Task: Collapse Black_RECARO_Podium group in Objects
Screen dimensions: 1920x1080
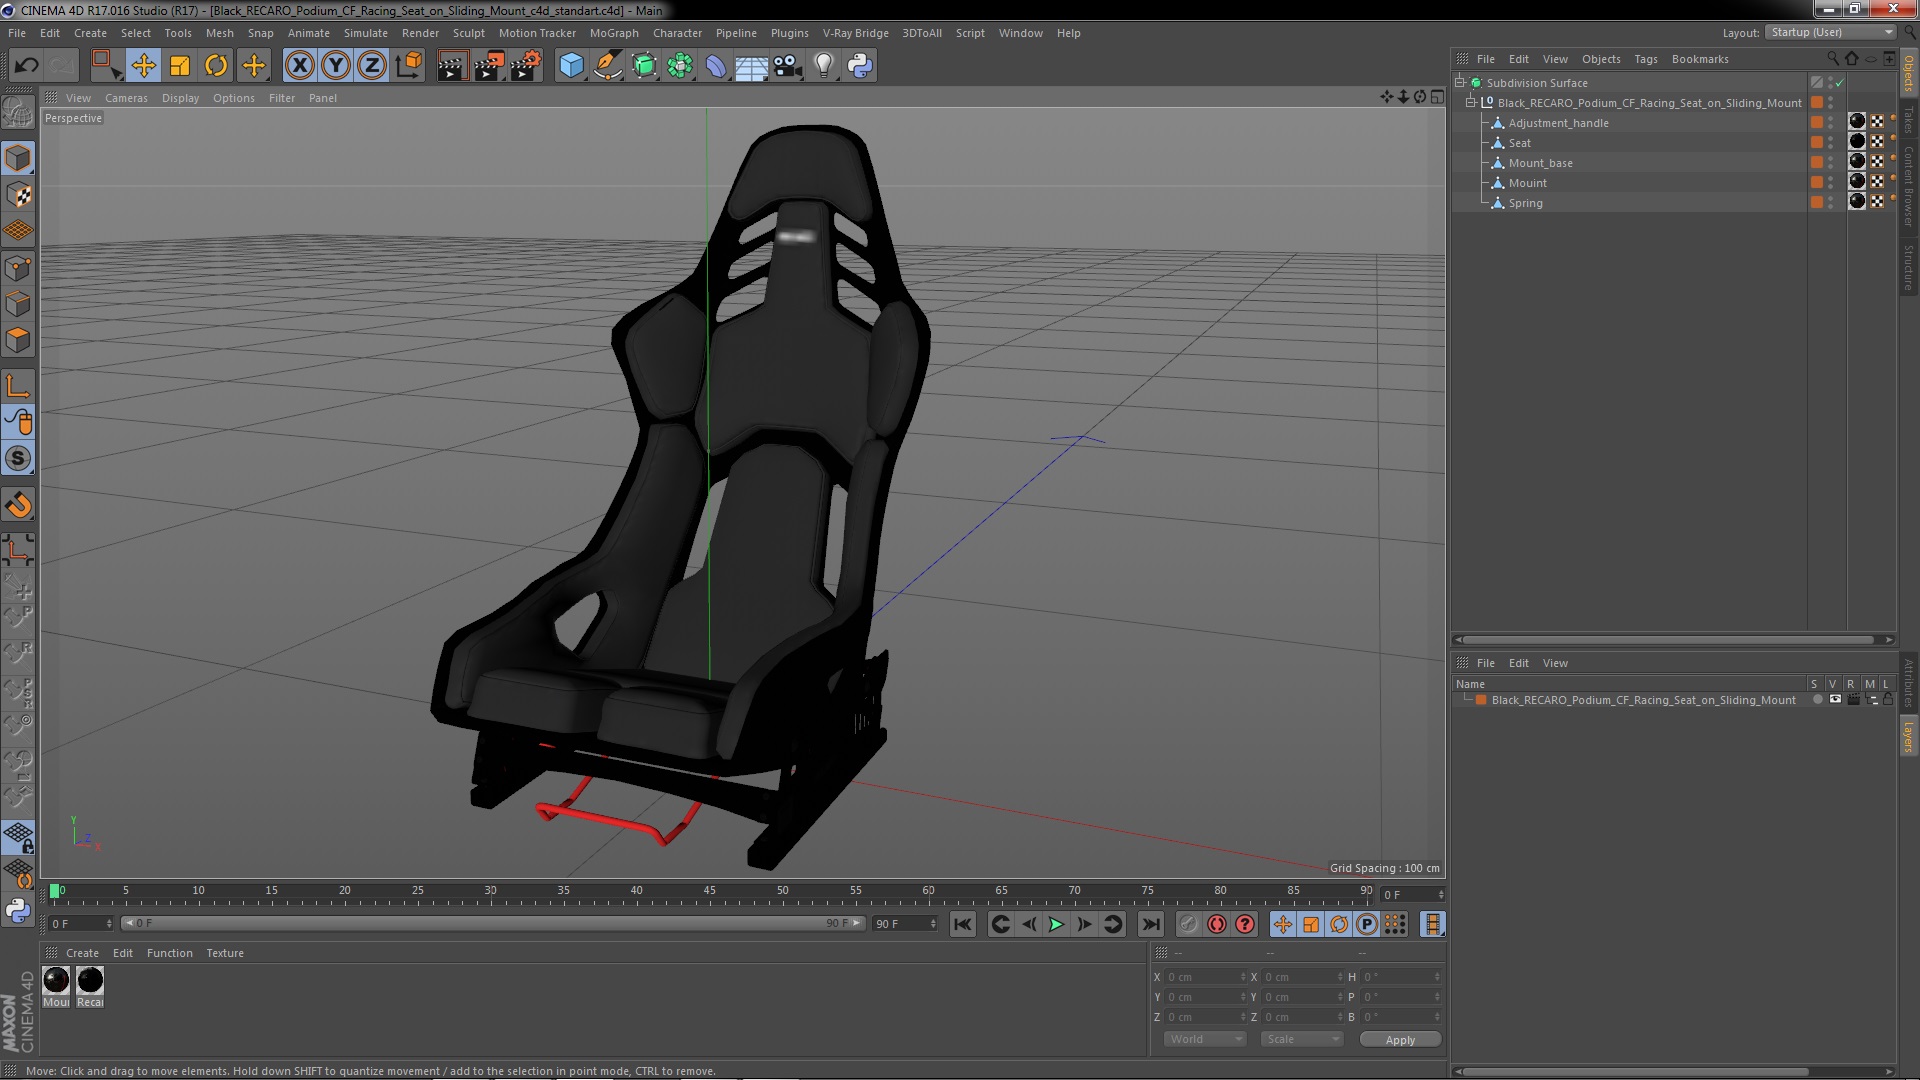Action: [1471, 103]
